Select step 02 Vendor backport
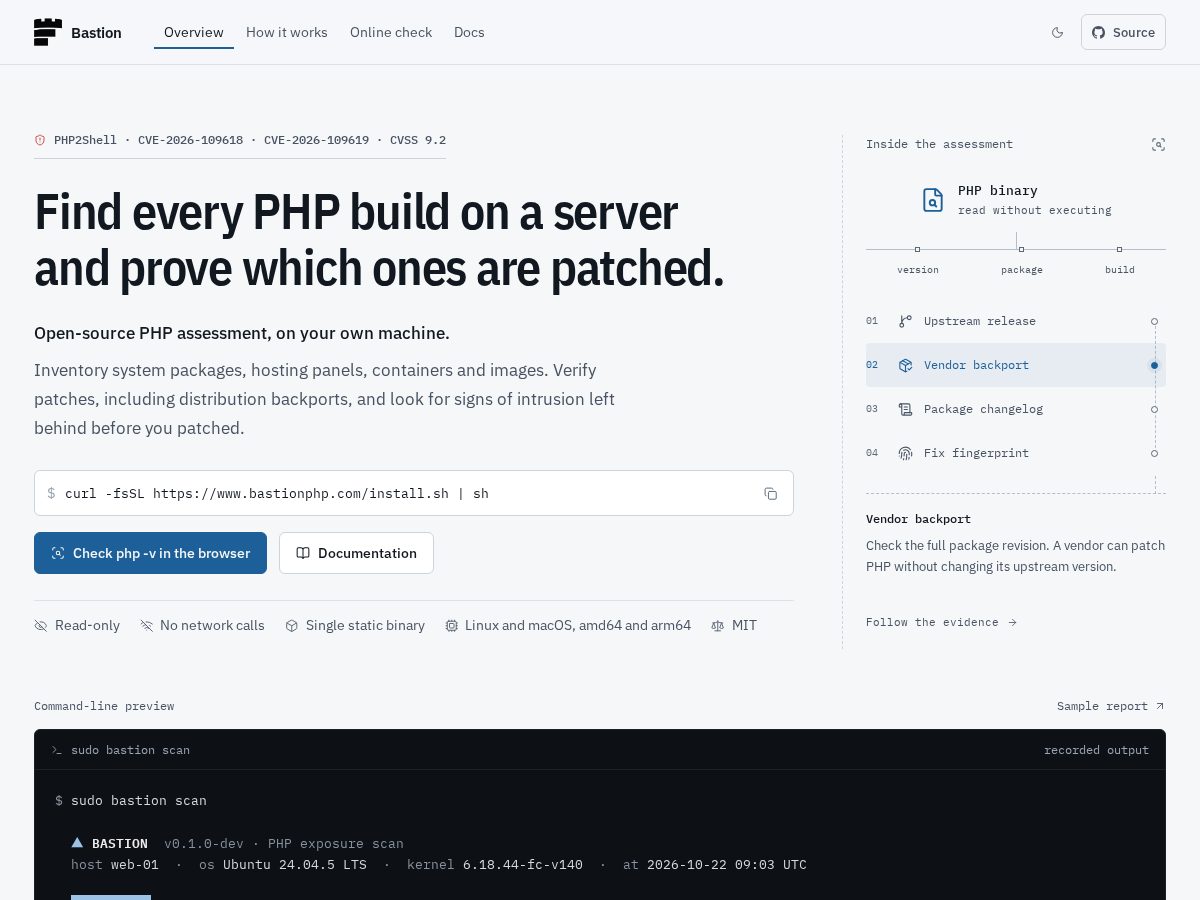The width and height of the screenshot is (1200, 900). 1016,365
